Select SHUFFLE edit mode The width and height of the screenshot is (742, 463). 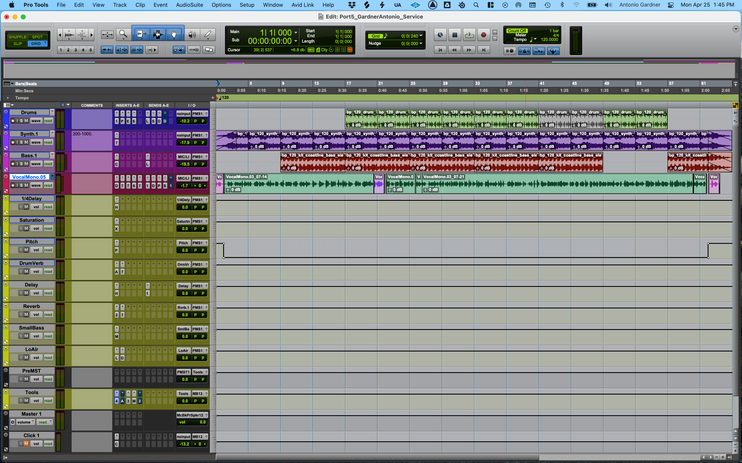click(x=18, y=37)
